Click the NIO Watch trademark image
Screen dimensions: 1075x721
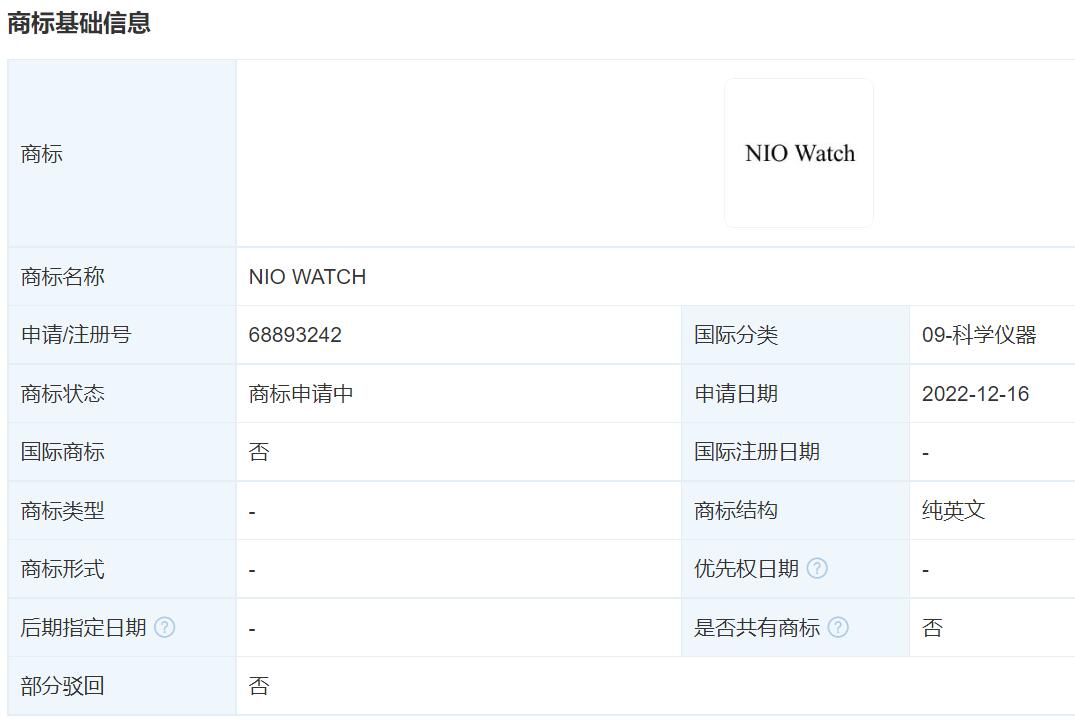pos(798,152)
